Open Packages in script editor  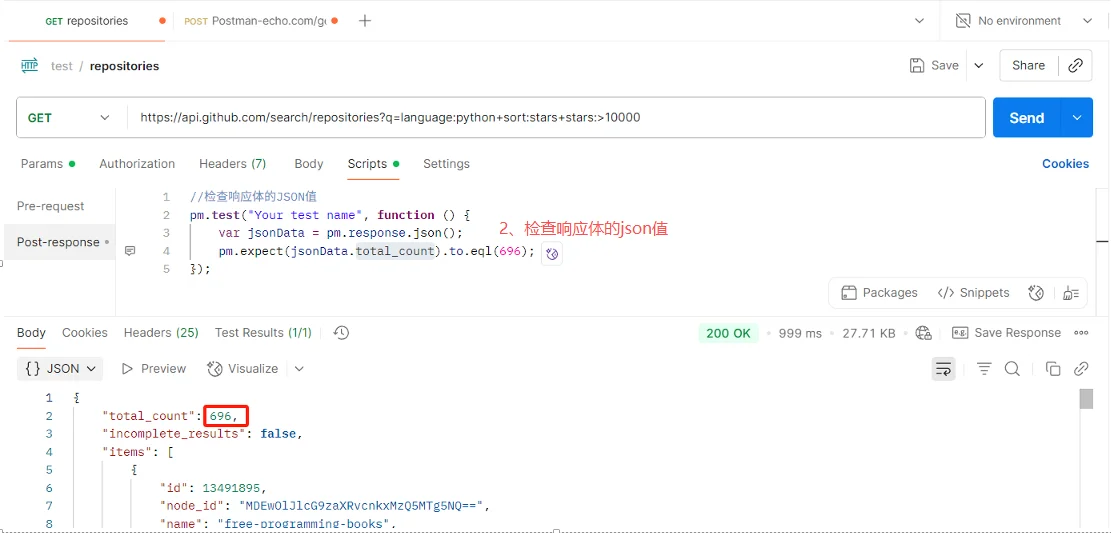(879, 293)
